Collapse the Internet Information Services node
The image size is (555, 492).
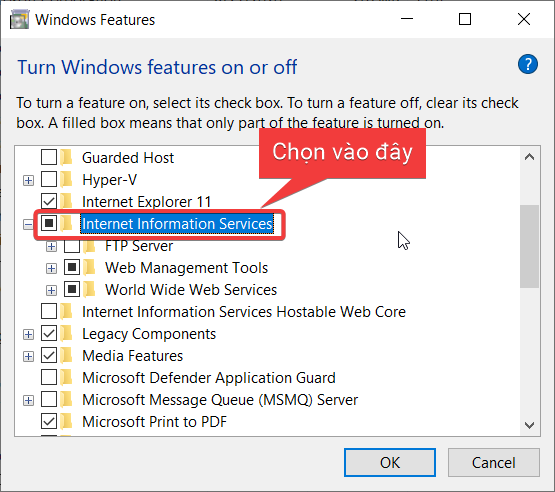pyautogui.click(x=28, y=224)
